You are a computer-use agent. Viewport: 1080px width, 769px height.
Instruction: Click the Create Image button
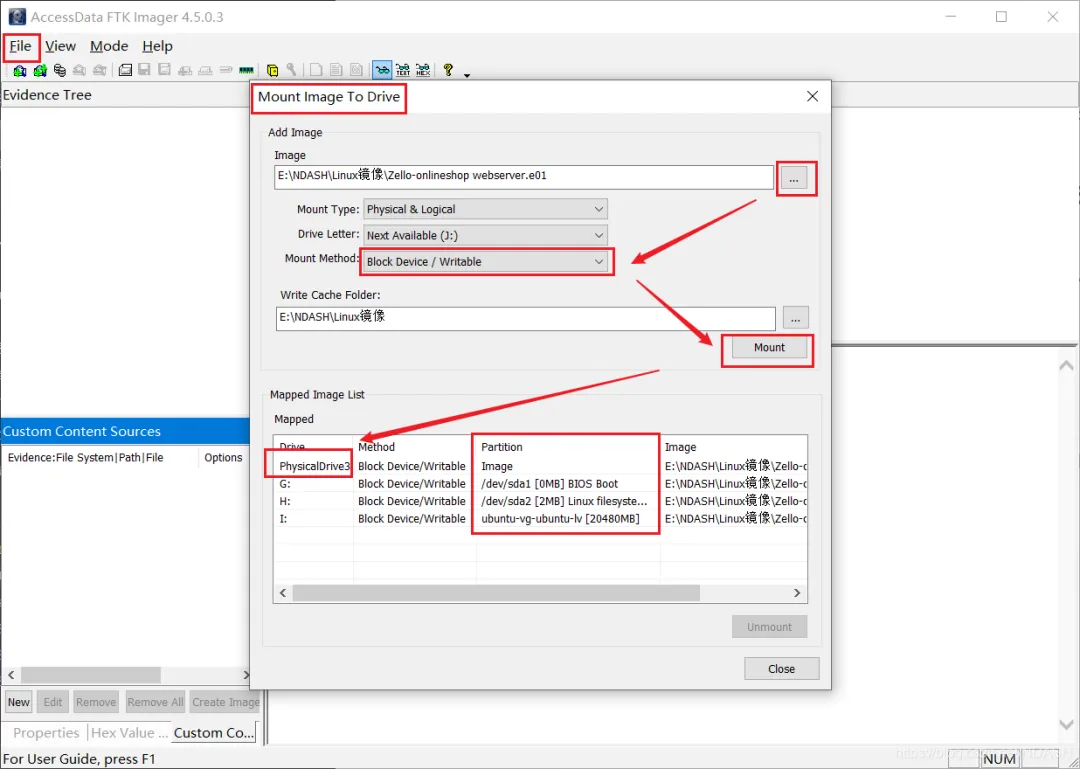coord(226,702)
